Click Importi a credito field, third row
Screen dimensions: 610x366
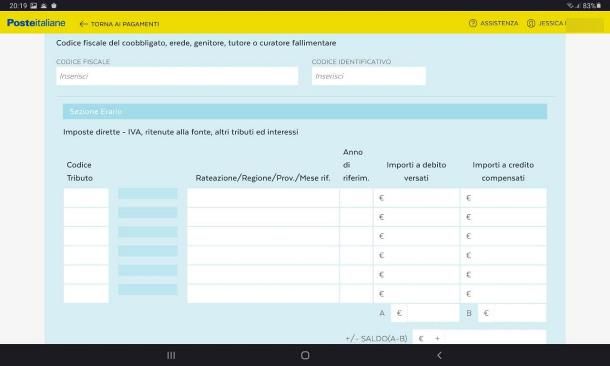click(x=503, y=236)
